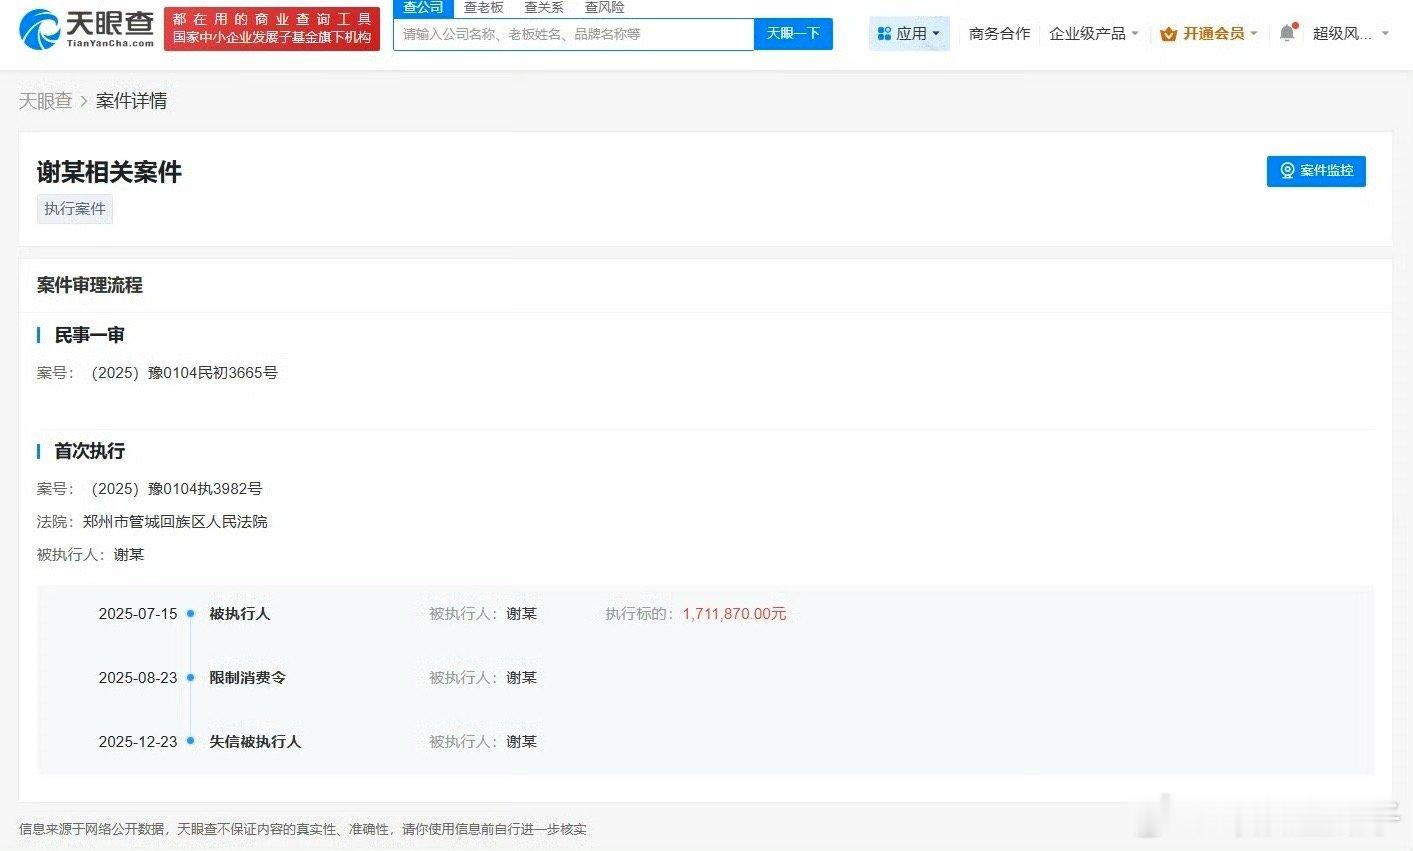This screenshot has width=1413, height=851.
Task: Open the 天眼查 breadcrumb link
Action: tap(45, 100)
